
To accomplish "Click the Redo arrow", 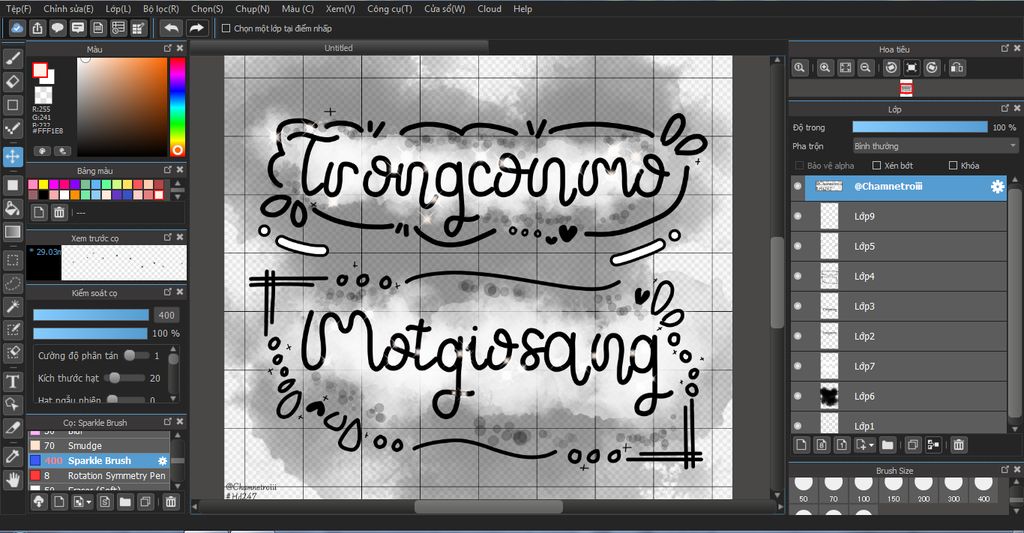I will [x=197, y=28].
